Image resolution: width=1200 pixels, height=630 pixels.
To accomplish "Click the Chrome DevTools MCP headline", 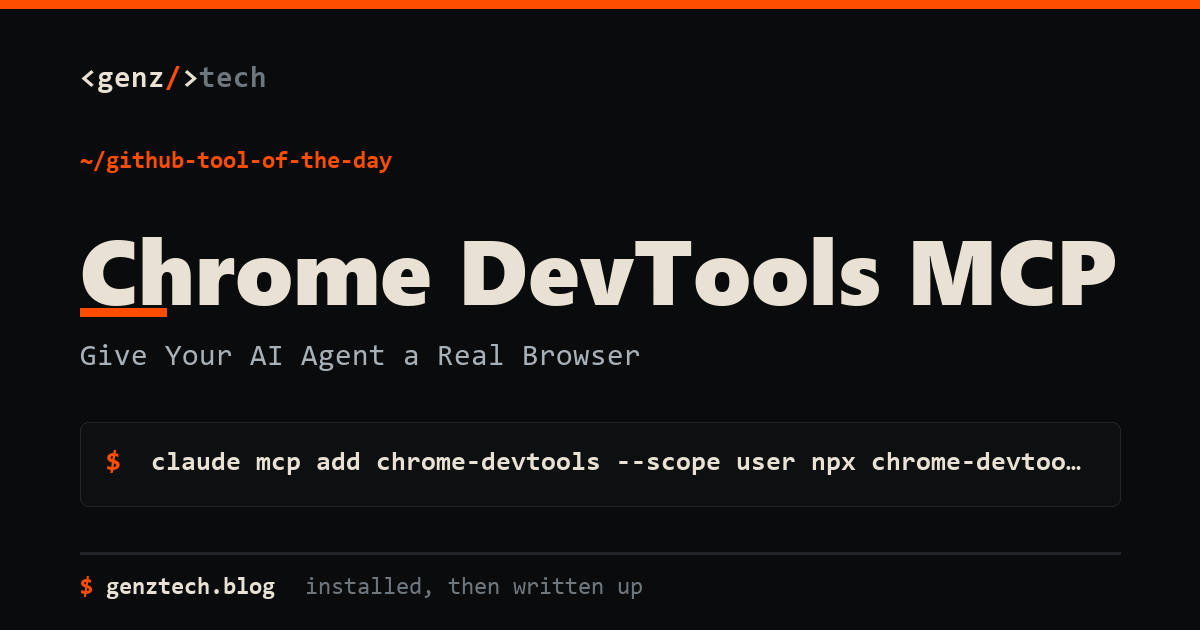I will coord(597,272).
